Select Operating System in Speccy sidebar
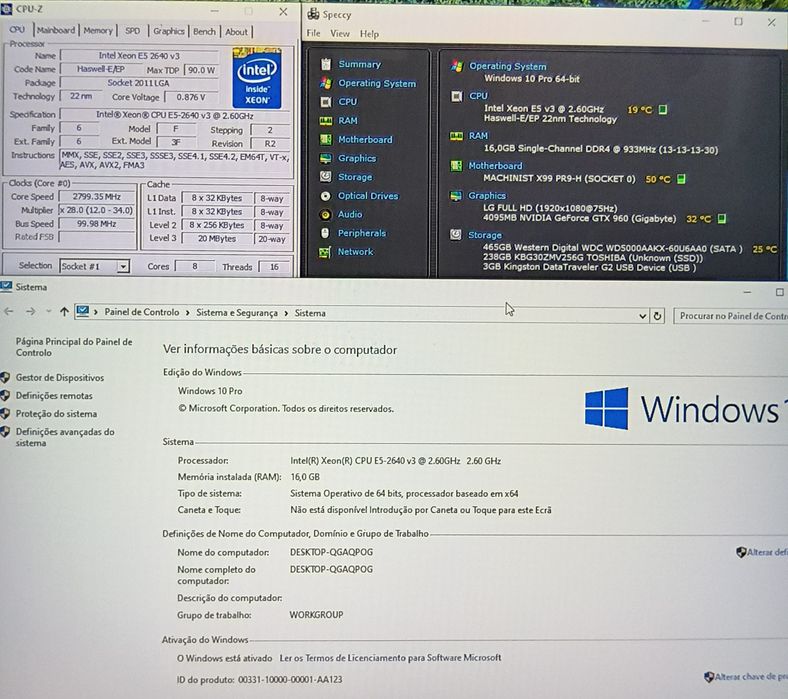The image size is (788, 699). (376, 83)
